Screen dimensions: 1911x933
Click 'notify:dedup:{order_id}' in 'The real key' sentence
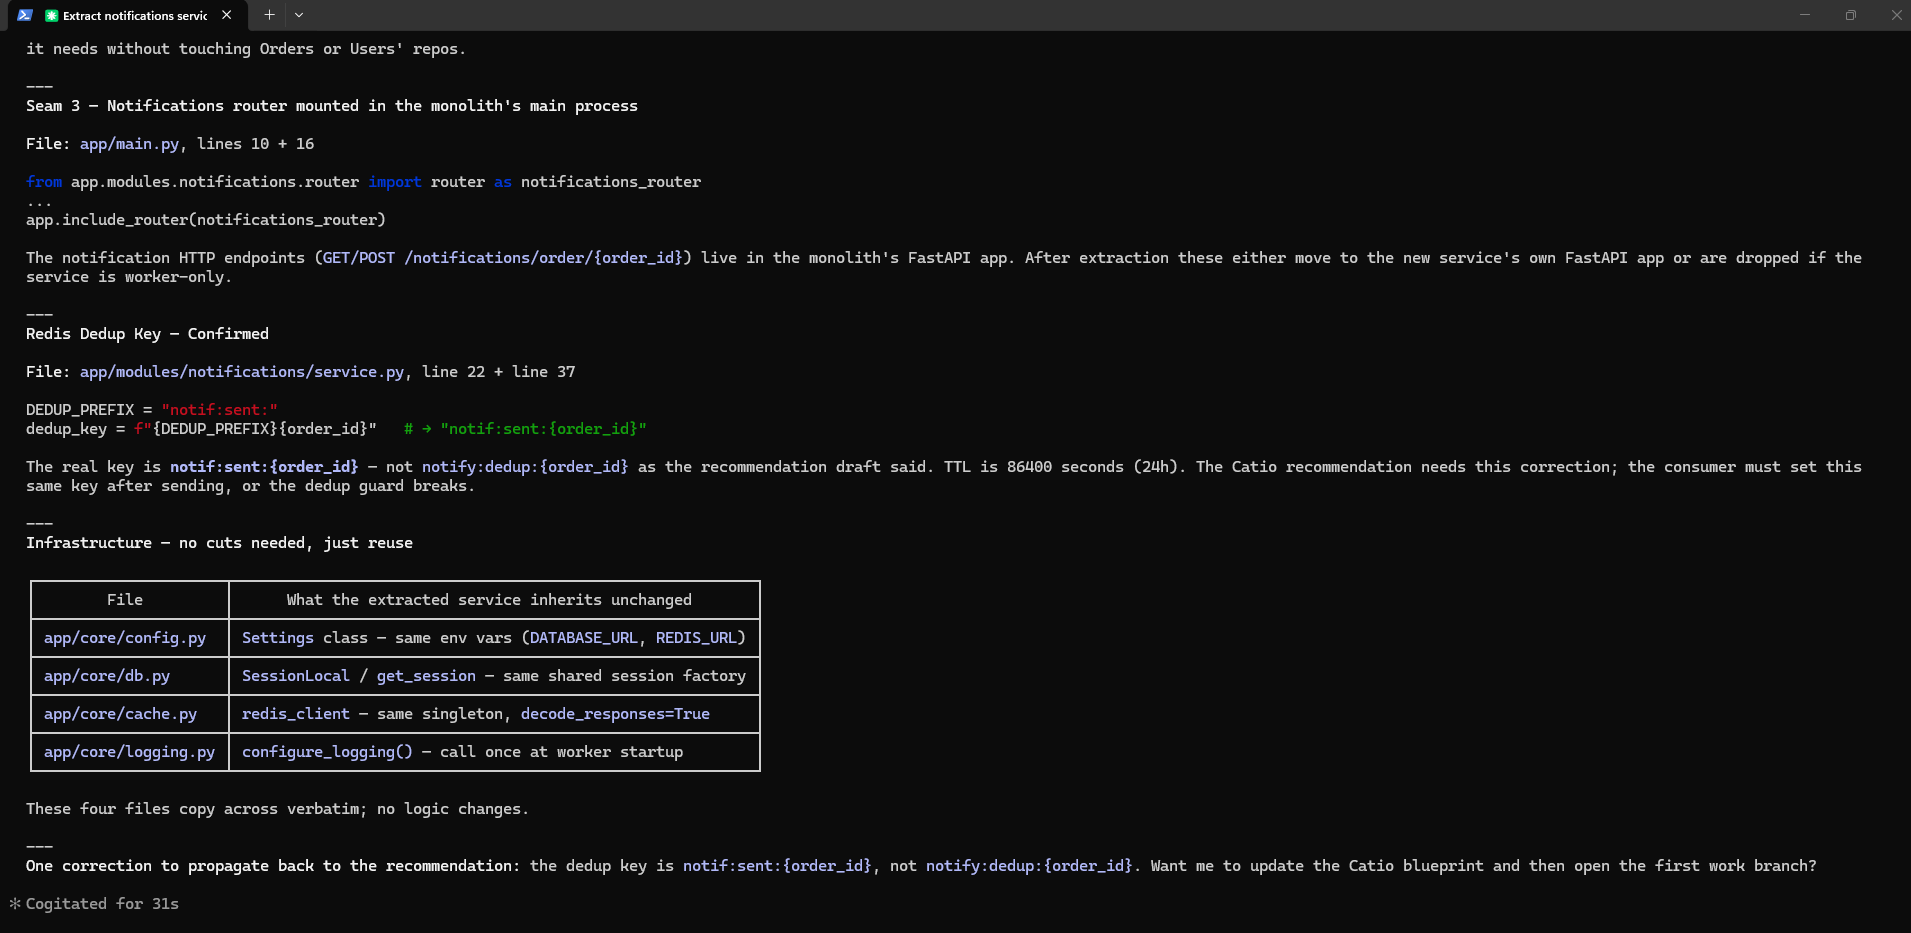(525, 467)
